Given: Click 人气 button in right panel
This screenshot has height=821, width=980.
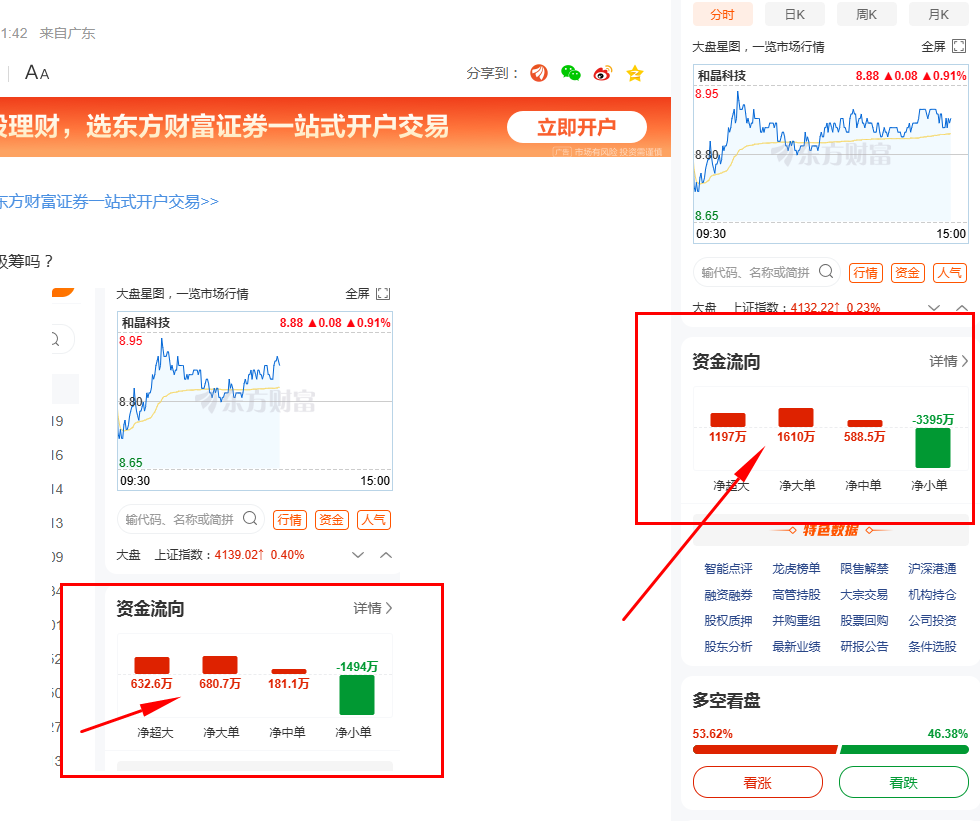Looking at the screenshot, I should pyautogui.click(x=950, y=273).
